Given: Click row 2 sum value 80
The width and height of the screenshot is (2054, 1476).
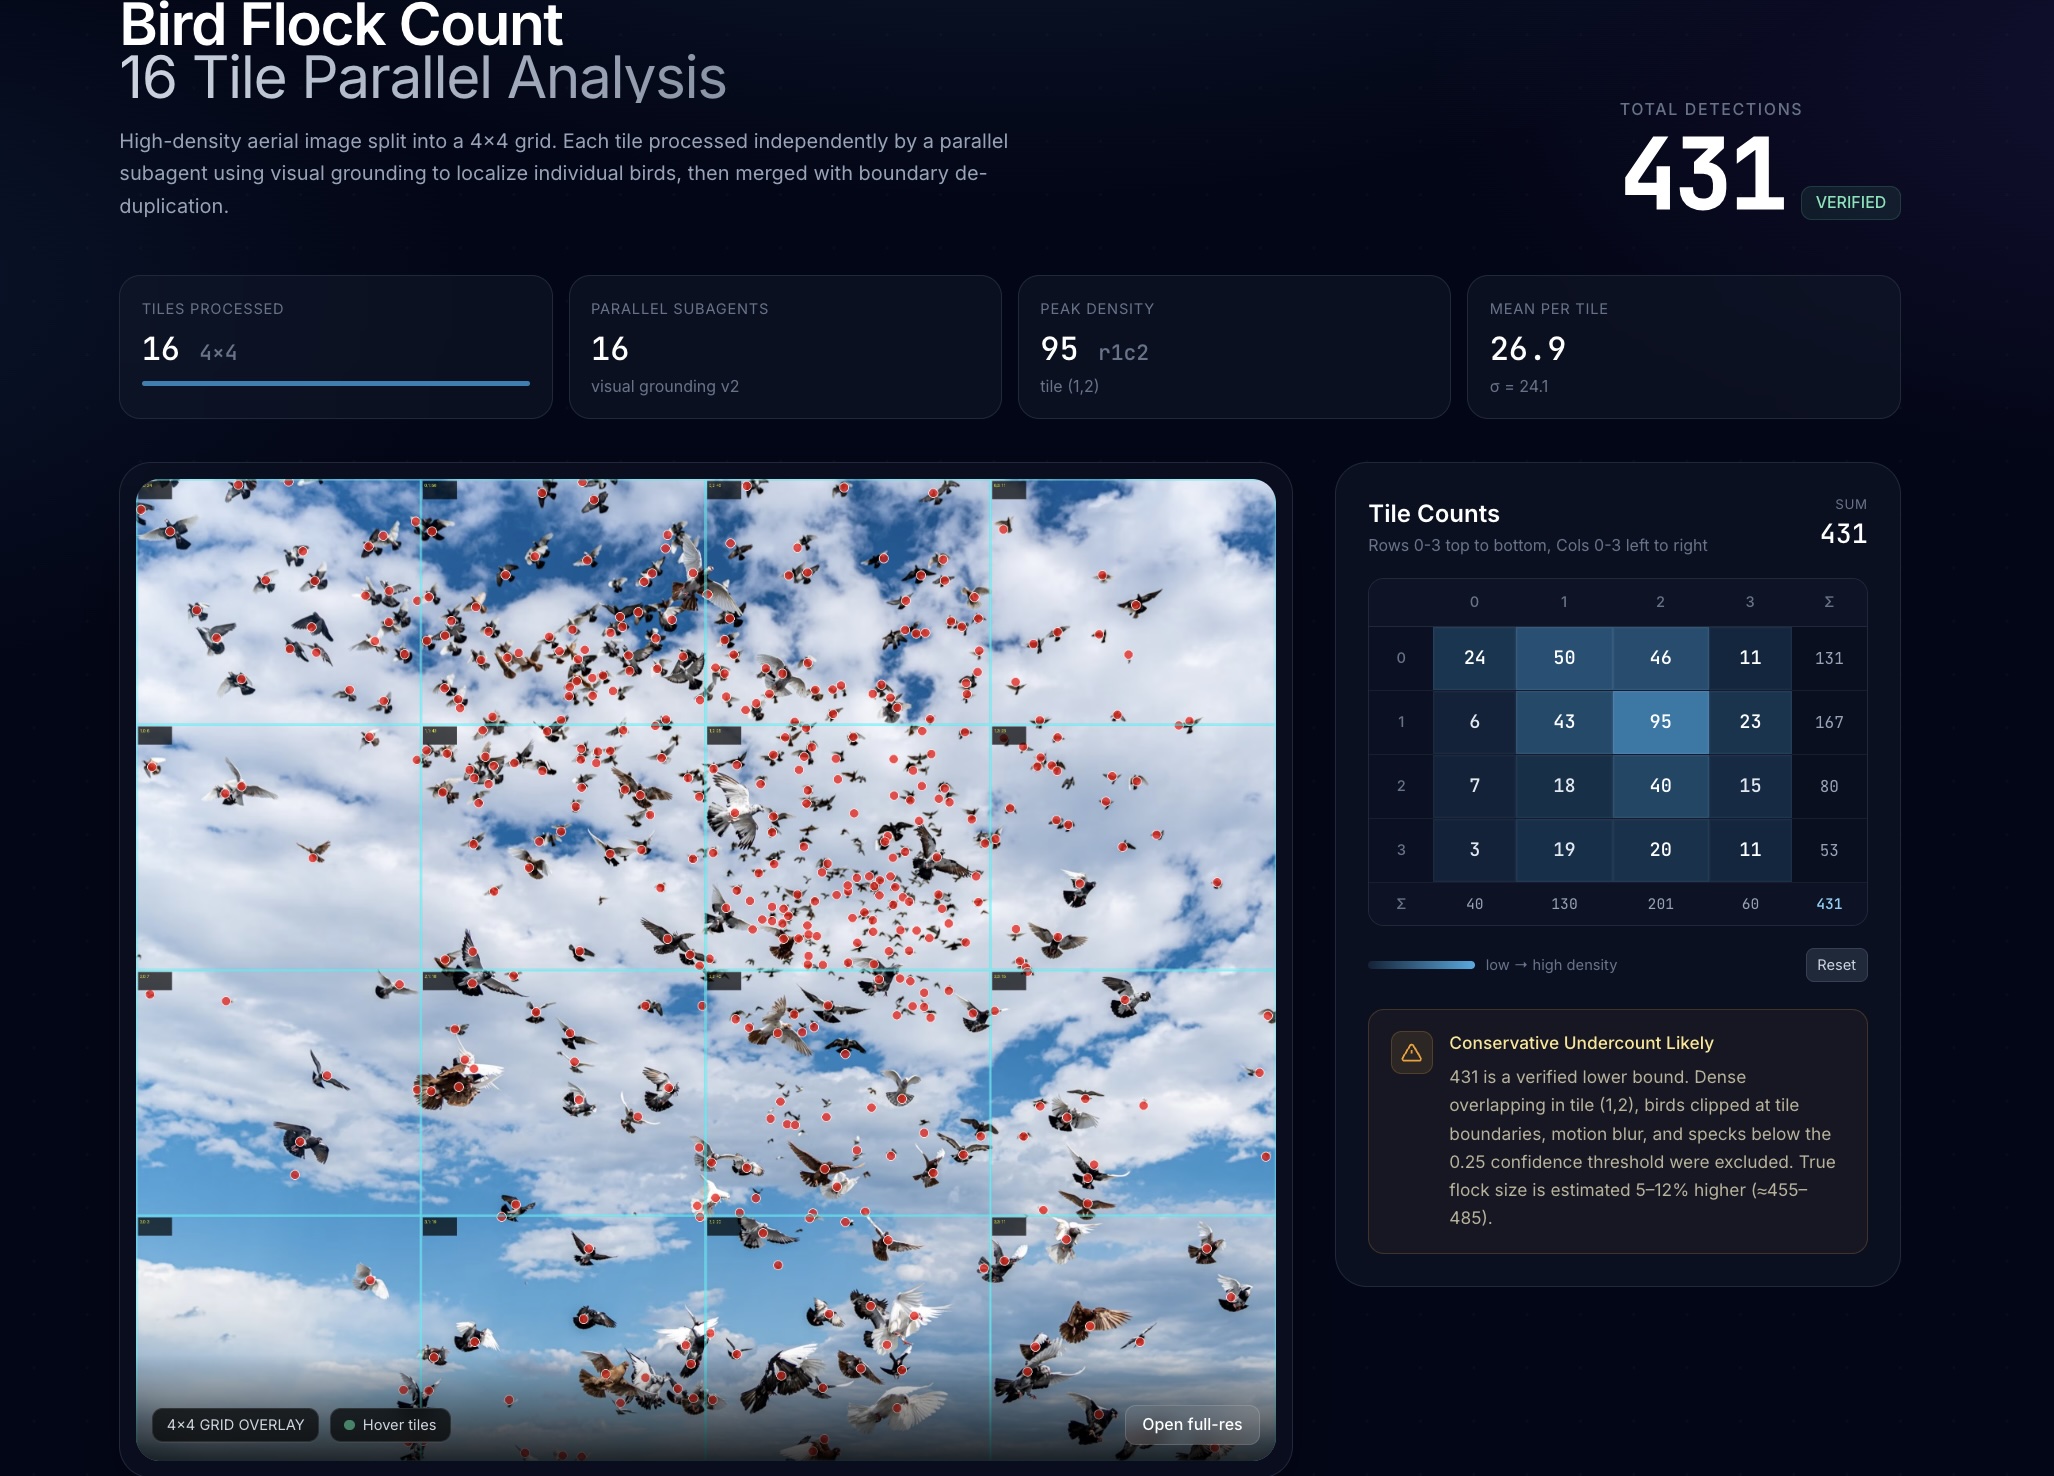Looking at the screenshot, I should pos(1828,786).
